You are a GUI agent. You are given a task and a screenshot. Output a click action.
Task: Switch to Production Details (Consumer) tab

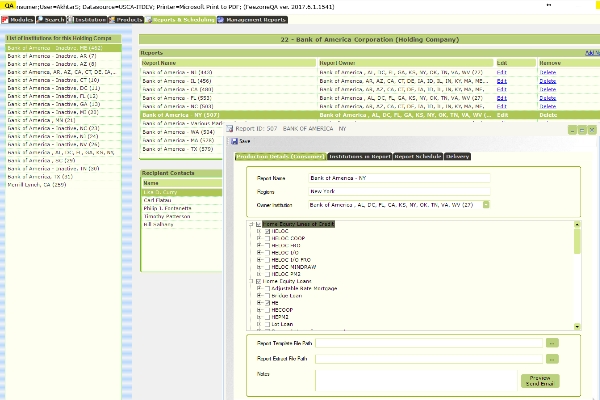(x=280, y=157)
